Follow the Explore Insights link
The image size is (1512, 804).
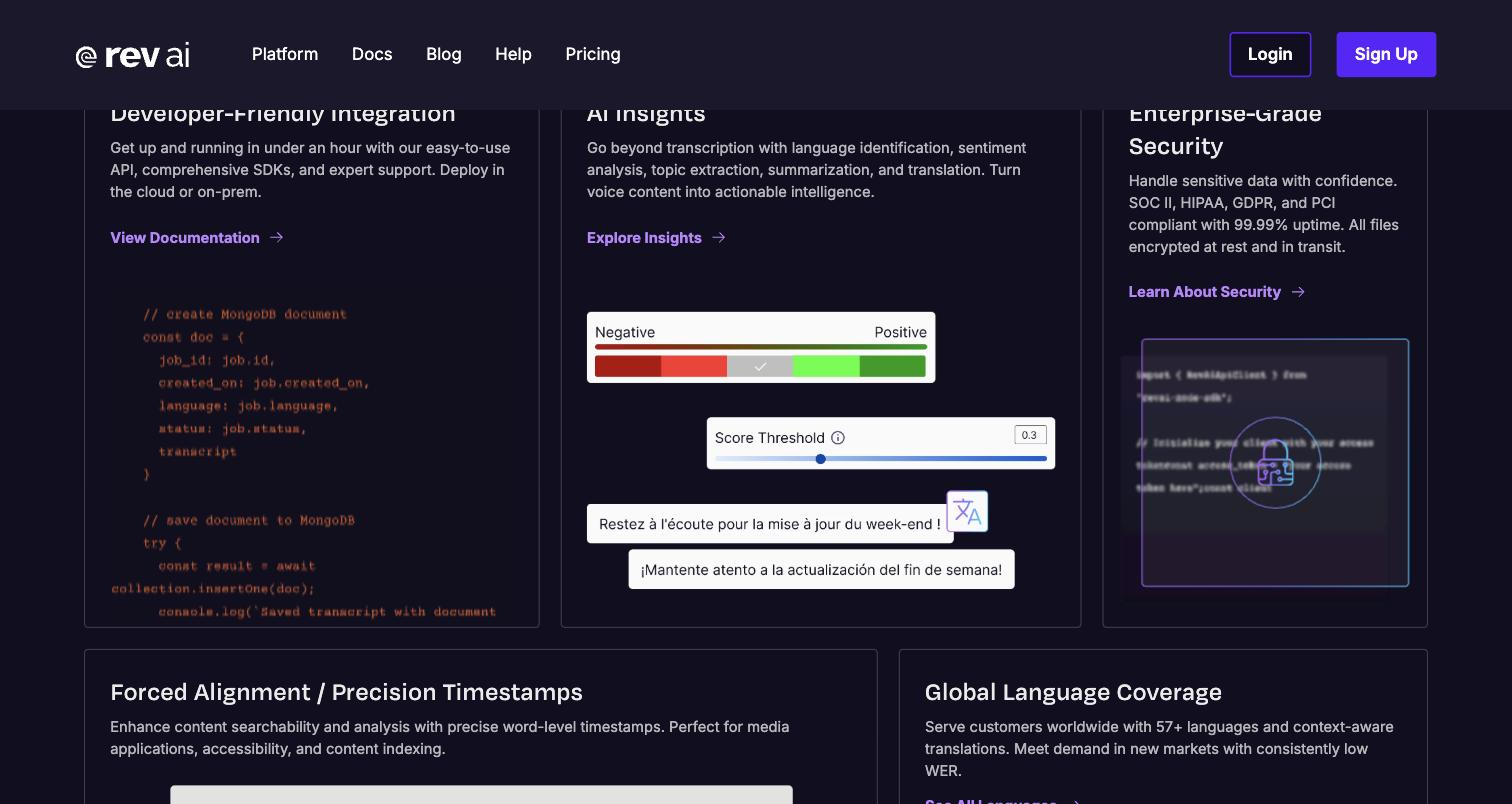644,237
